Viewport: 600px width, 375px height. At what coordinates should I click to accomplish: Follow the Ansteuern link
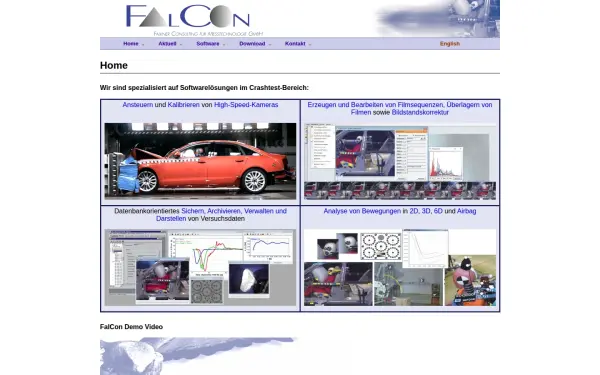point(137,104)
